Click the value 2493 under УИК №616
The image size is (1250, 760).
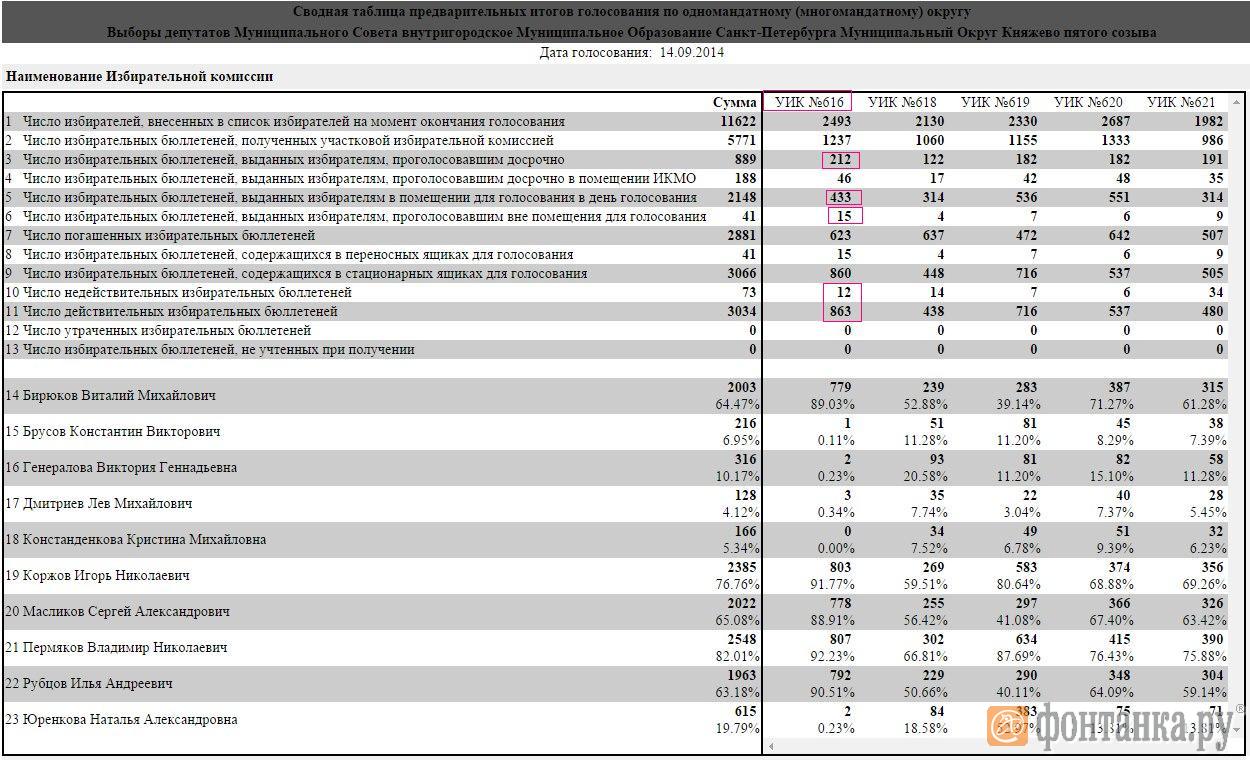[x=835, y=121]
